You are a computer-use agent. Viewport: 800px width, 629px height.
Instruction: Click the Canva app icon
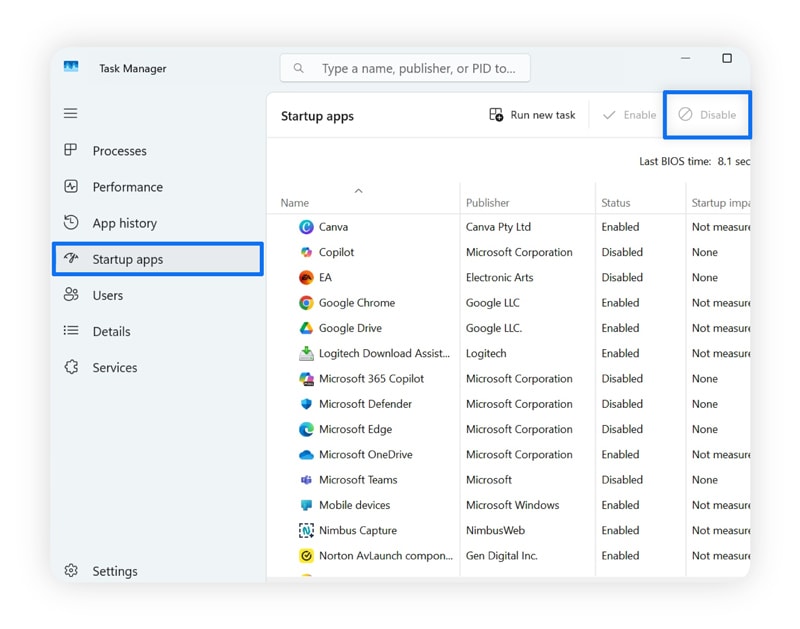pos(308,227)
